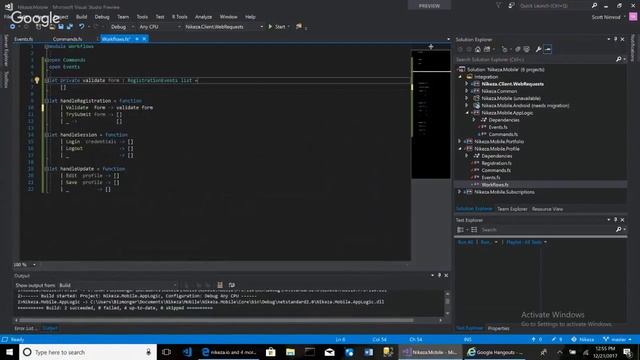
Task: Click the editor minimap scroll region
Action: coord(431,114)
